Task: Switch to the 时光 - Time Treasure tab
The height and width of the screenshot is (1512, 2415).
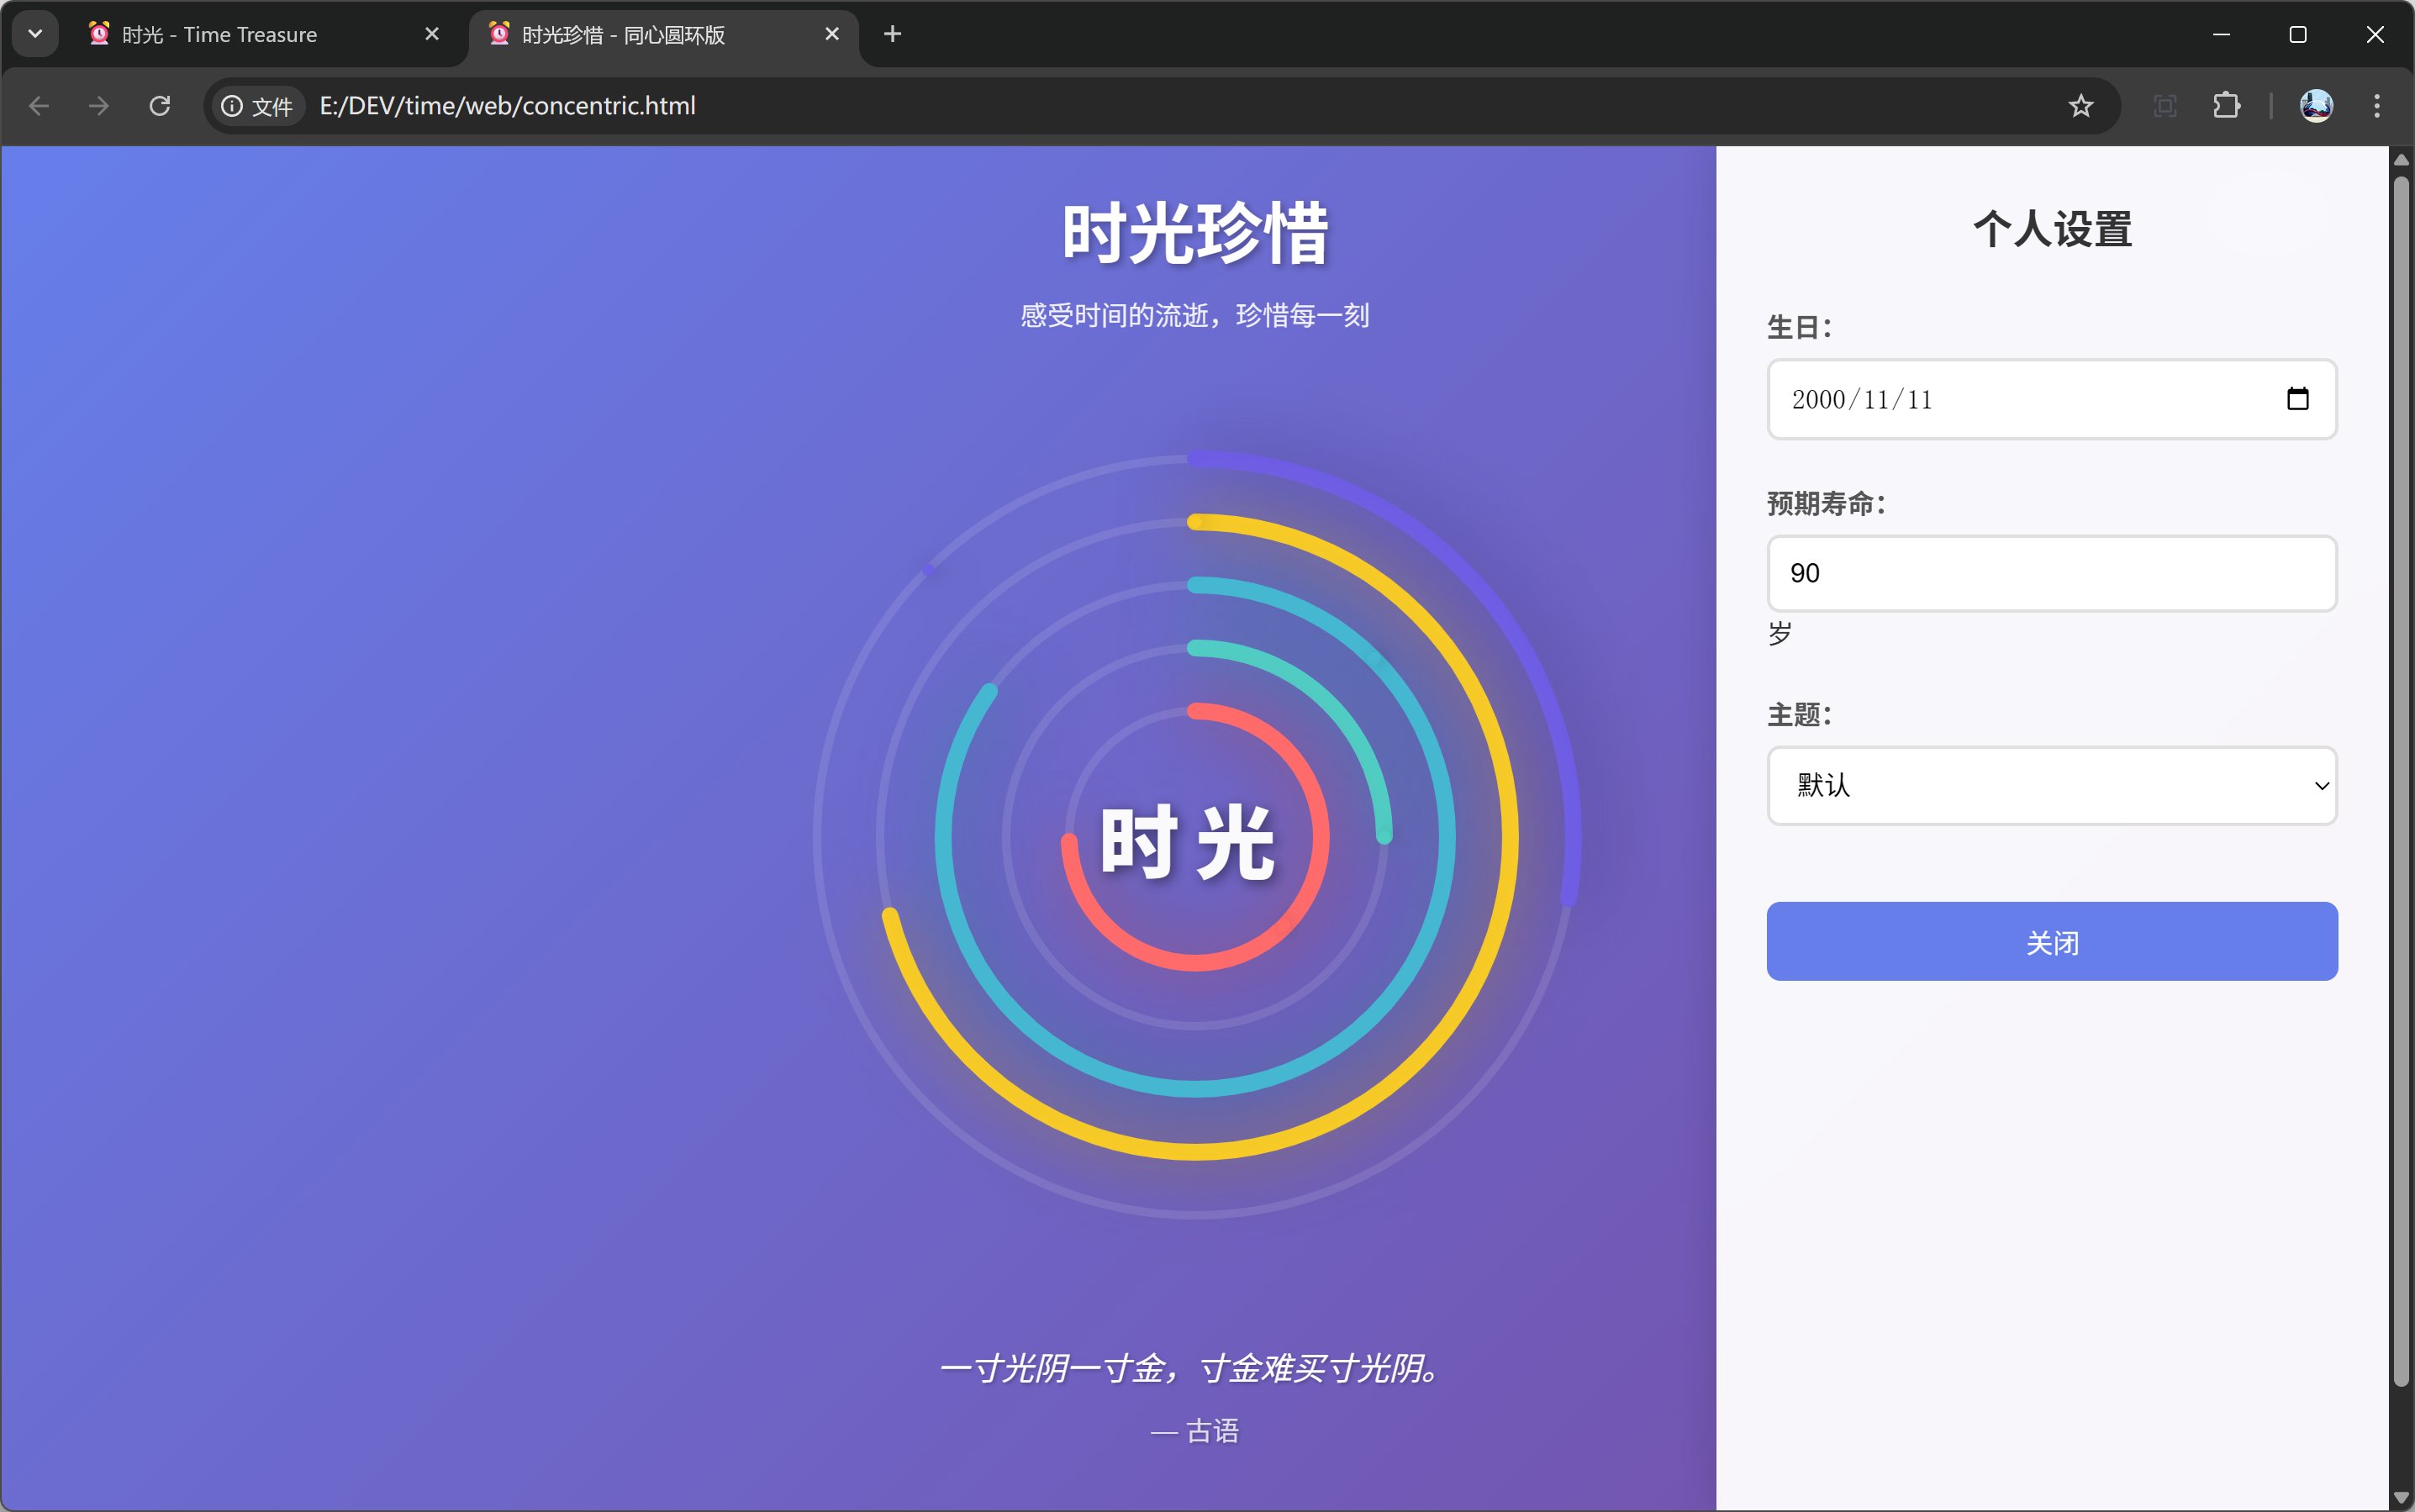Action: 220,35
